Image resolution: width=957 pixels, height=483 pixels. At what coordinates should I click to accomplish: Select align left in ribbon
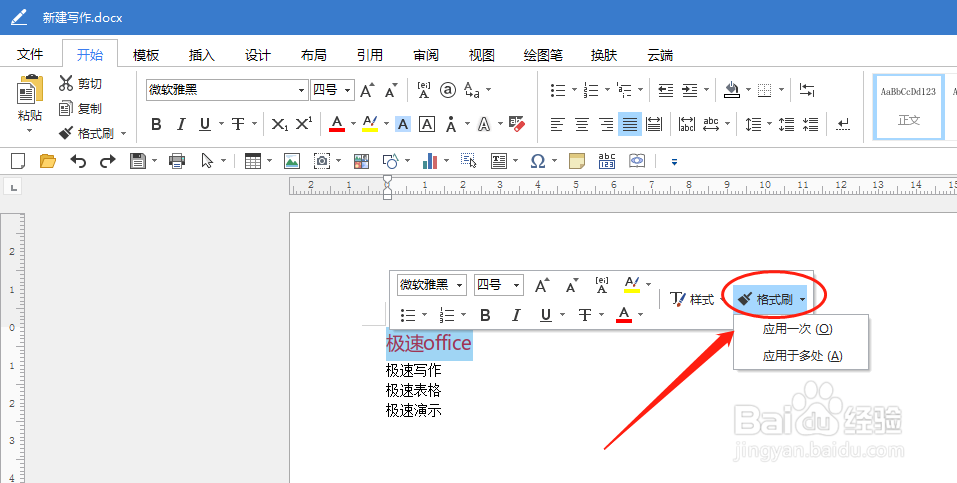pos(557,124)
